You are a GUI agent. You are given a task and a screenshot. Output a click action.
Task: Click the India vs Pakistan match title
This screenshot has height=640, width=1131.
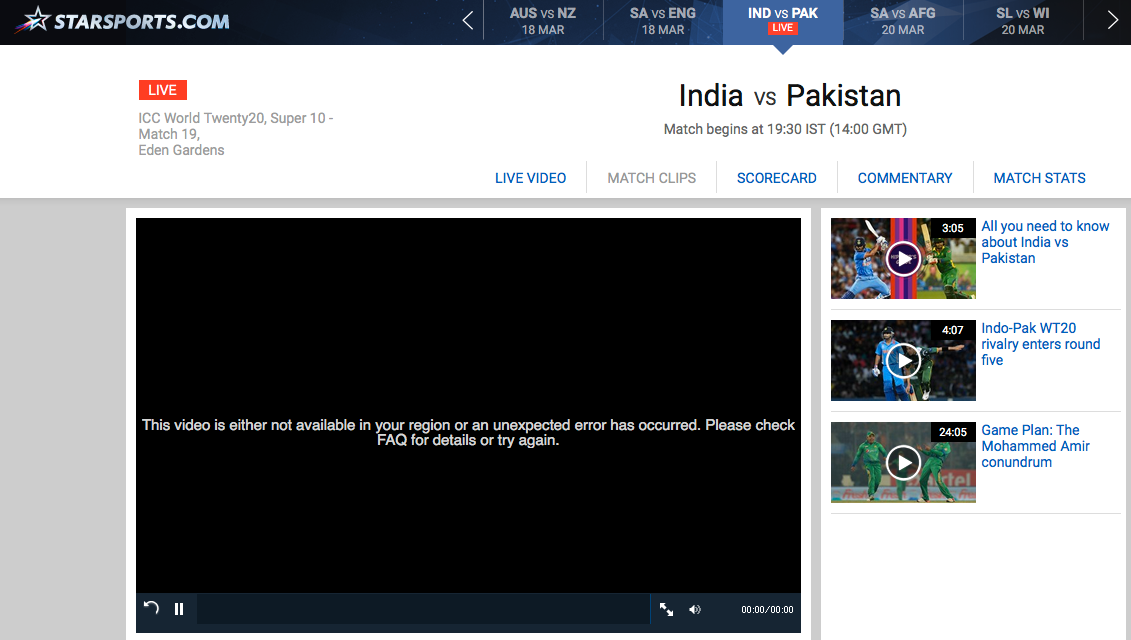(790, 95)
